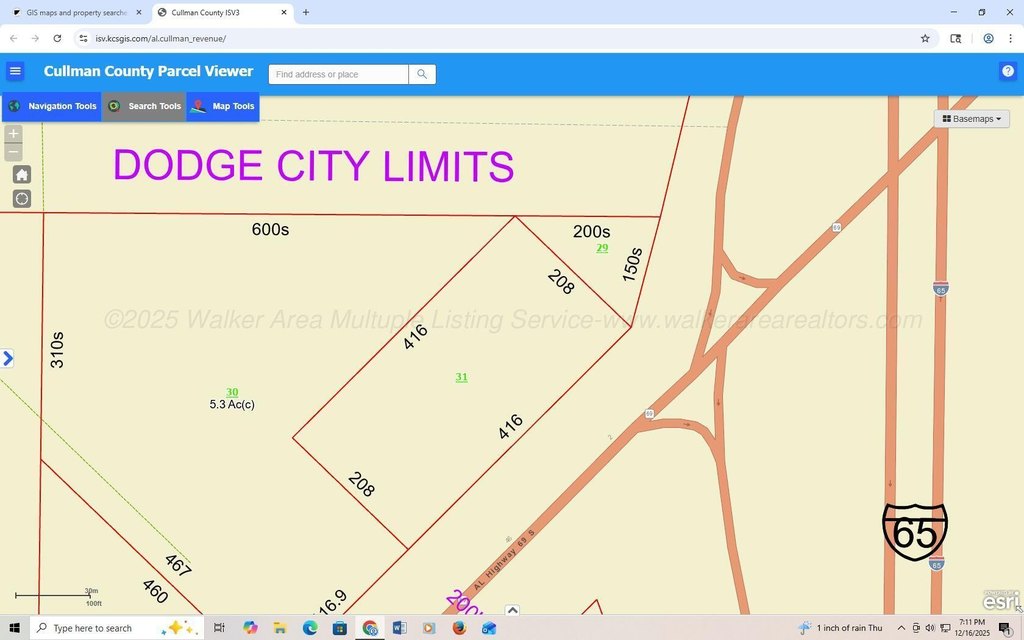Focus the Find address or place field
Screen dimensions: 1024x640
tap(338, 75)
